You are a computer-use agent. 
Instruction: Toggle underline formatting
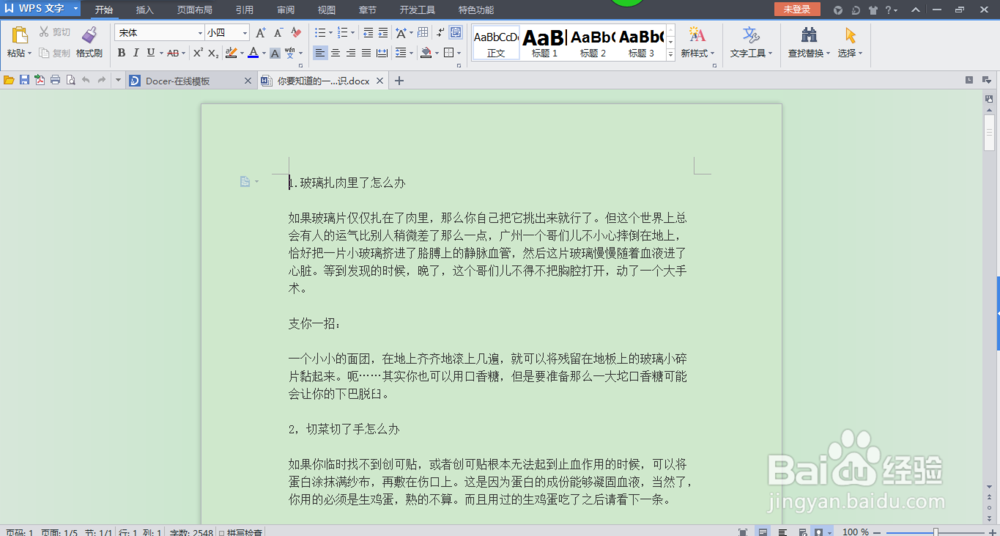point(151,53)
